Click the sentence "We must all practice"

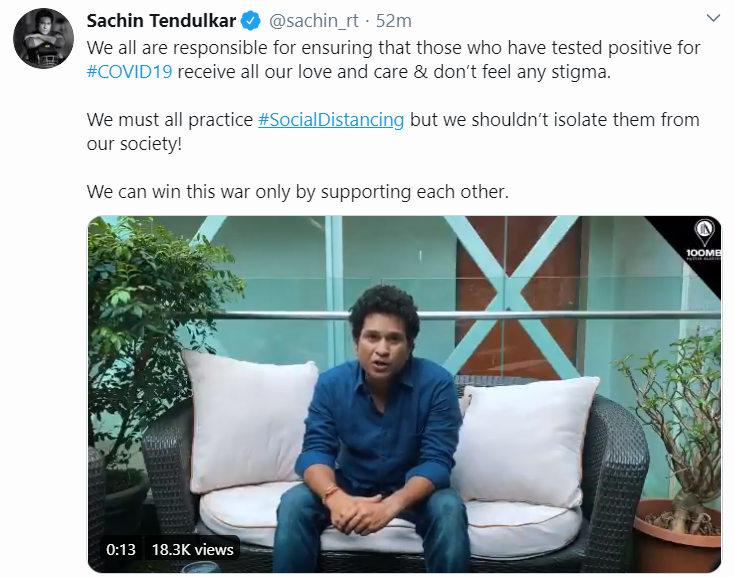(170, 119)
